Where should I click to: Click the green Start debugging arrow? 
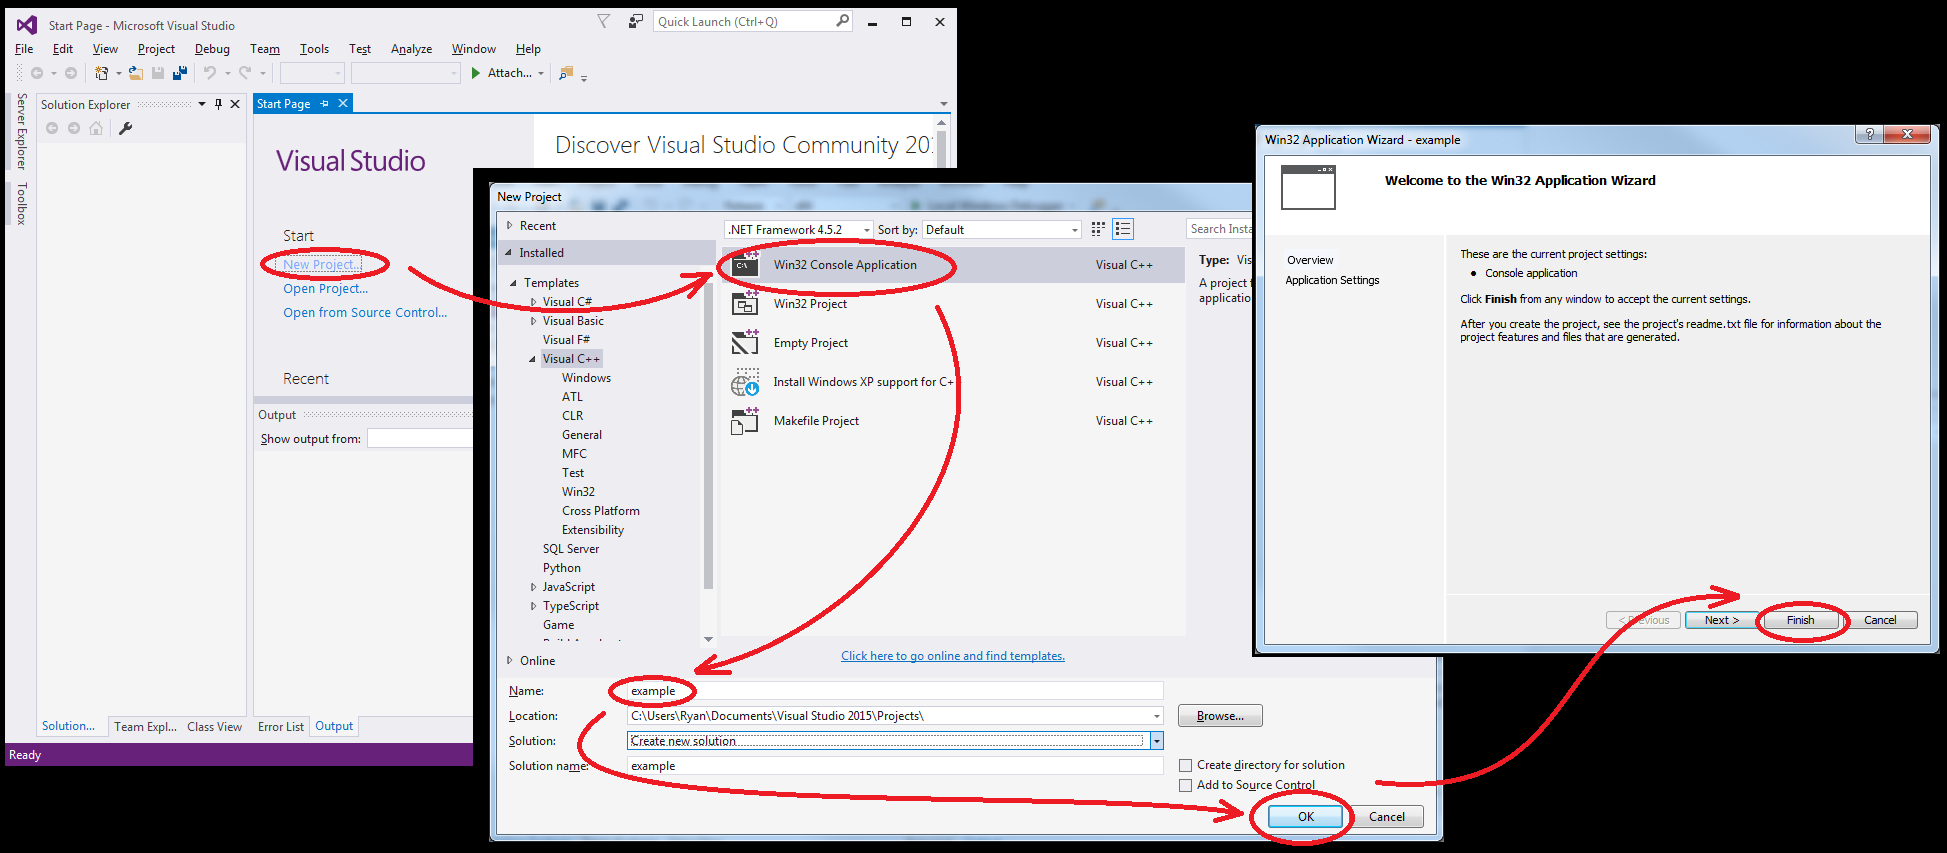[x=476, y=73]
